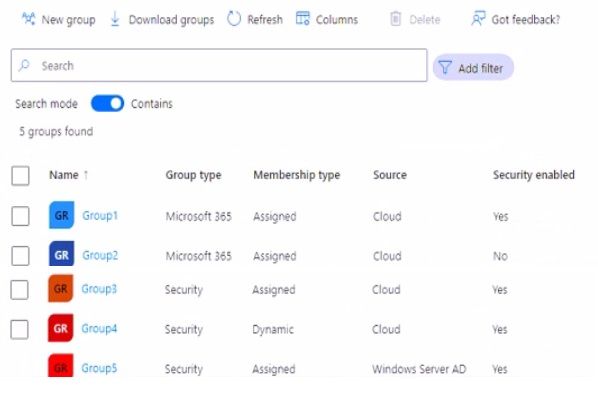The width and height of the screenshot is (598, 408).
Task: Click the Group4 red GR avatar
Action: pos(60,328)
